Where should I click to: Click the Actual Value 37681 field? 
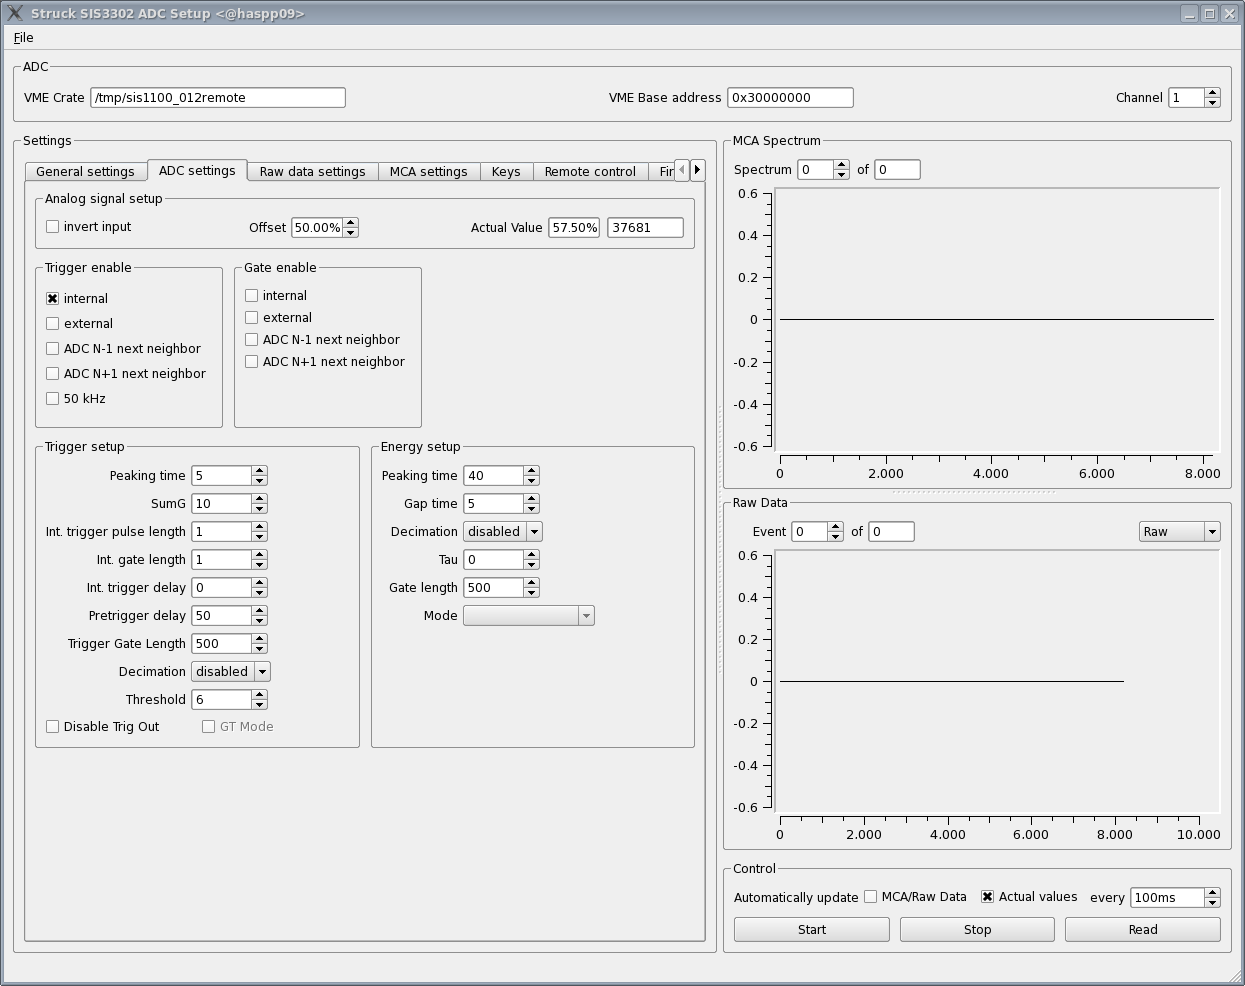(645, 228)
